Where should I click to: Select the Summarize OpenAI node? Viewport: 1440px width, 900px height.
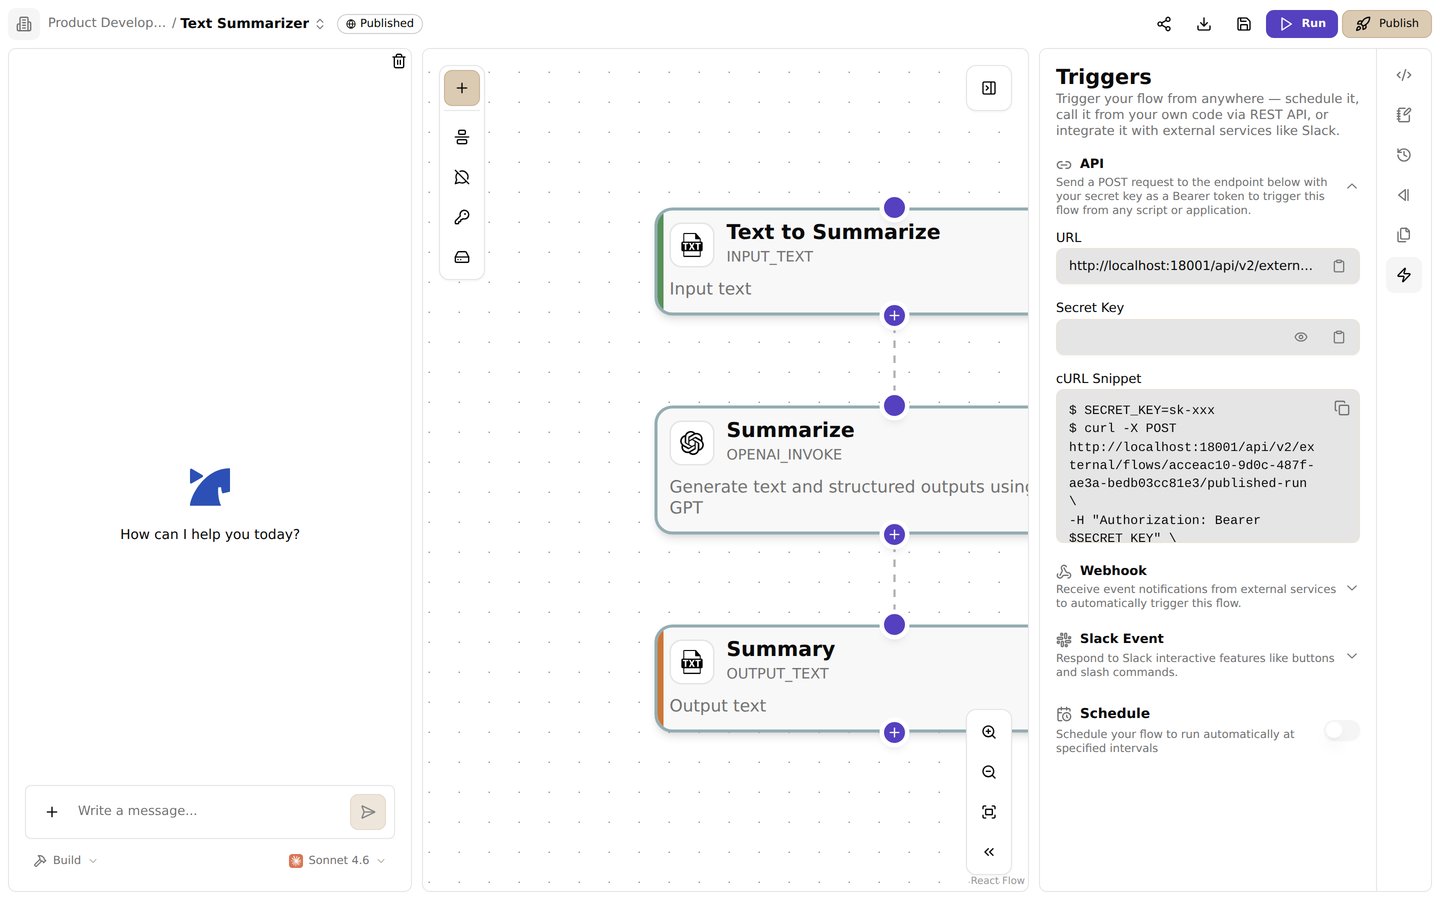pyautogui.click(x=842, y=470)
